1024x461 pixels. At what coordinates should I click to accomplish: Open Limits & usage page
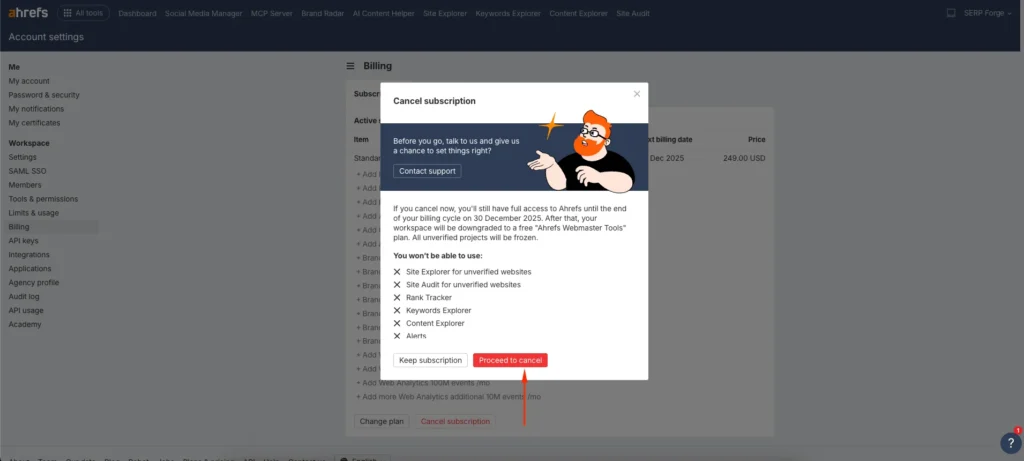[33, 213]
